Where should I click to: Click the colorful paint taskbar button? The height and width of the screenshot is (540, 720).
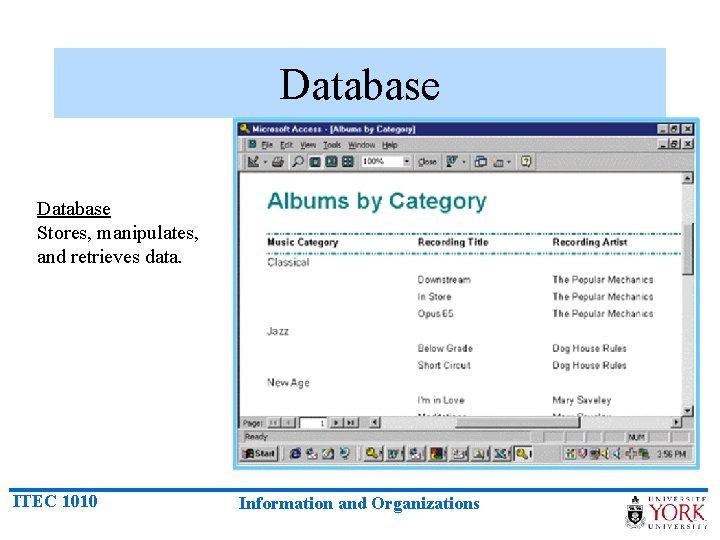(x=438, y=454)
